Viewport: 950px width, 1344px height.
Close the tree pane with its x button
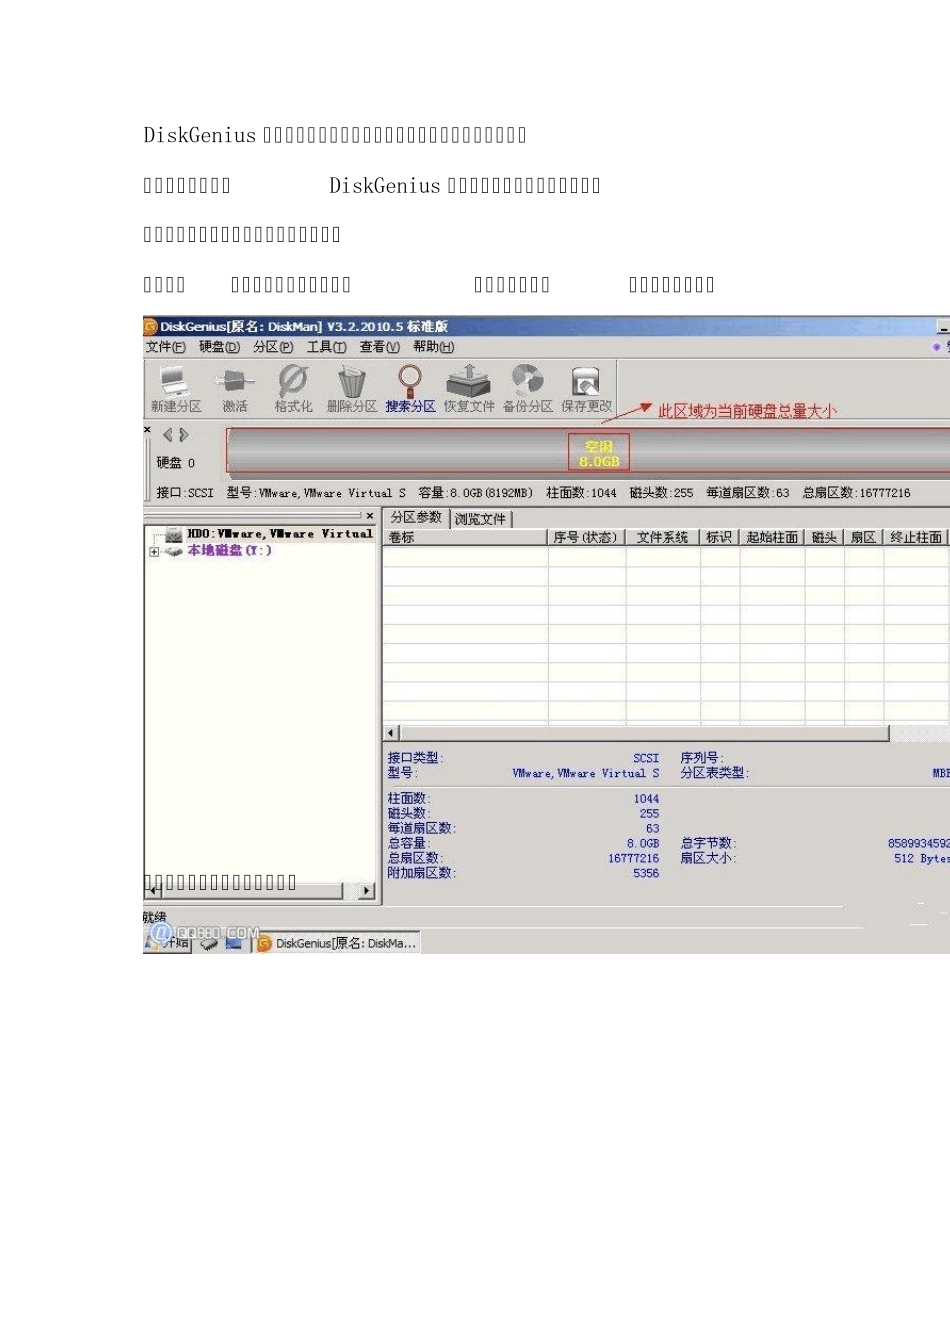pos(369,516)
